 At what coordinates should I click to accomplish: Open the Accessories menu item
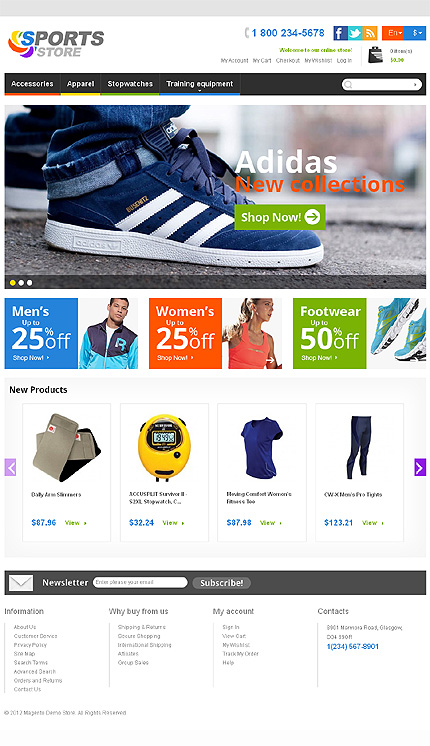32,84
